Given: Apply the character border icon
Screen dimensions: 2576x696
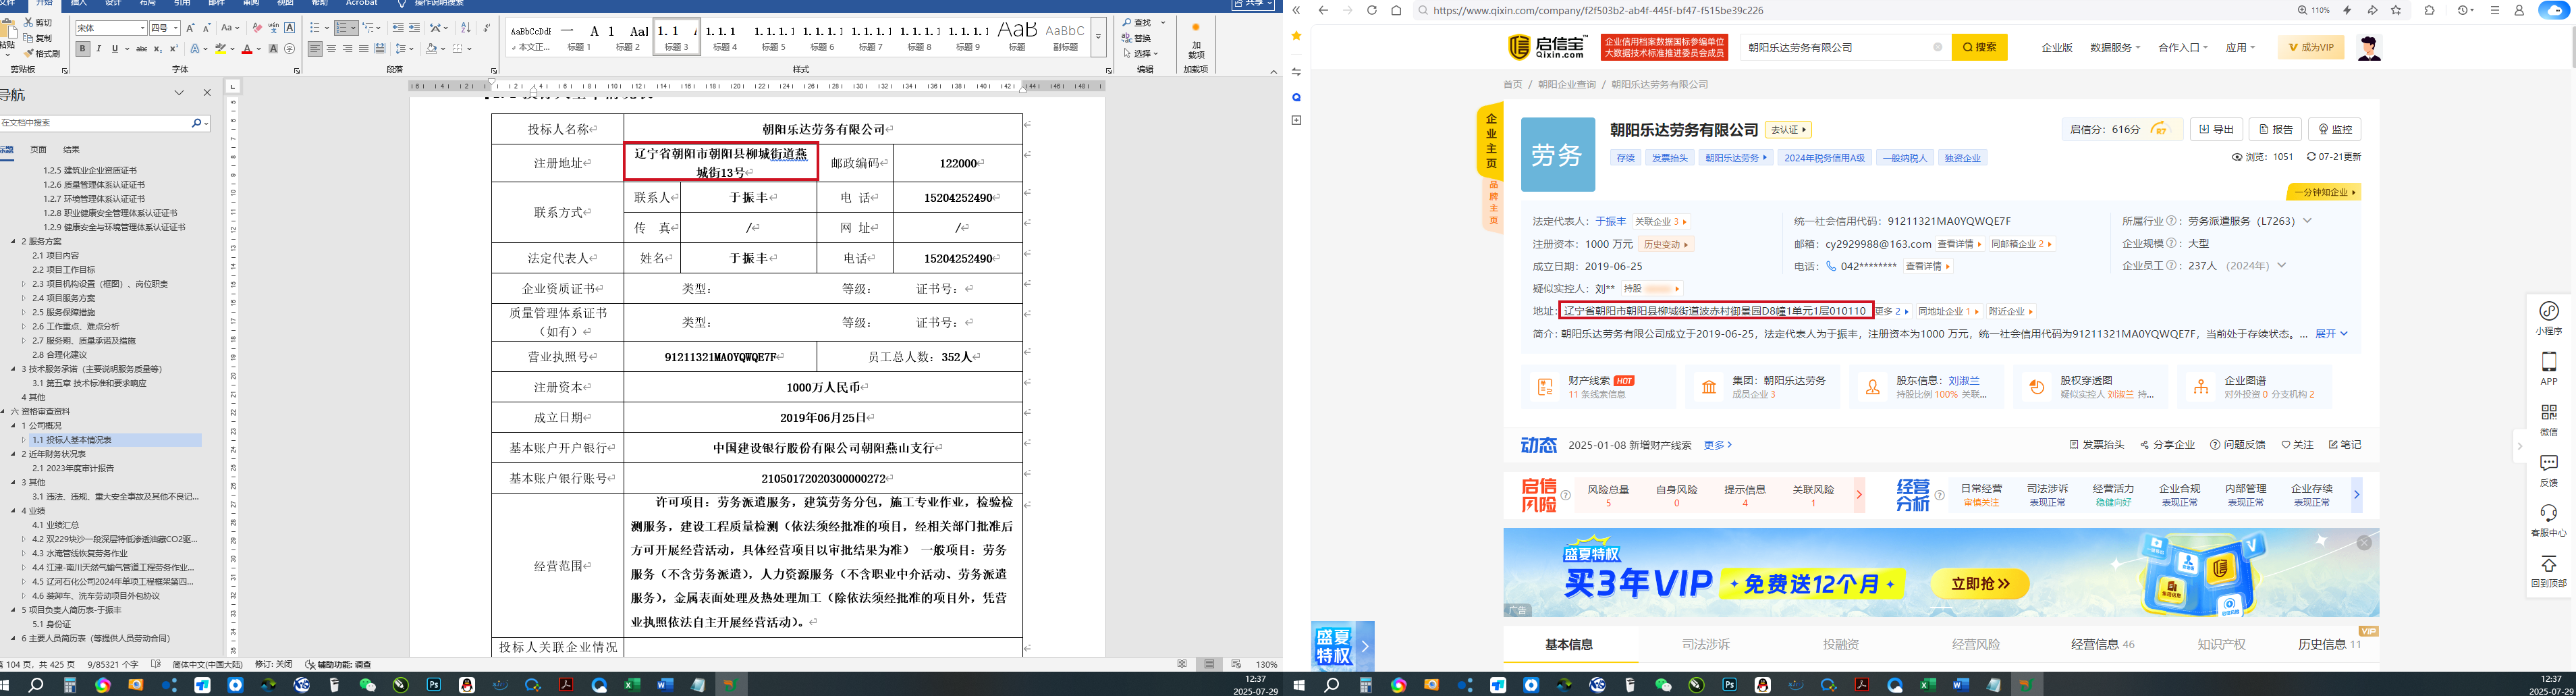Looking at the screenshot, I should [x=290, y=28].
